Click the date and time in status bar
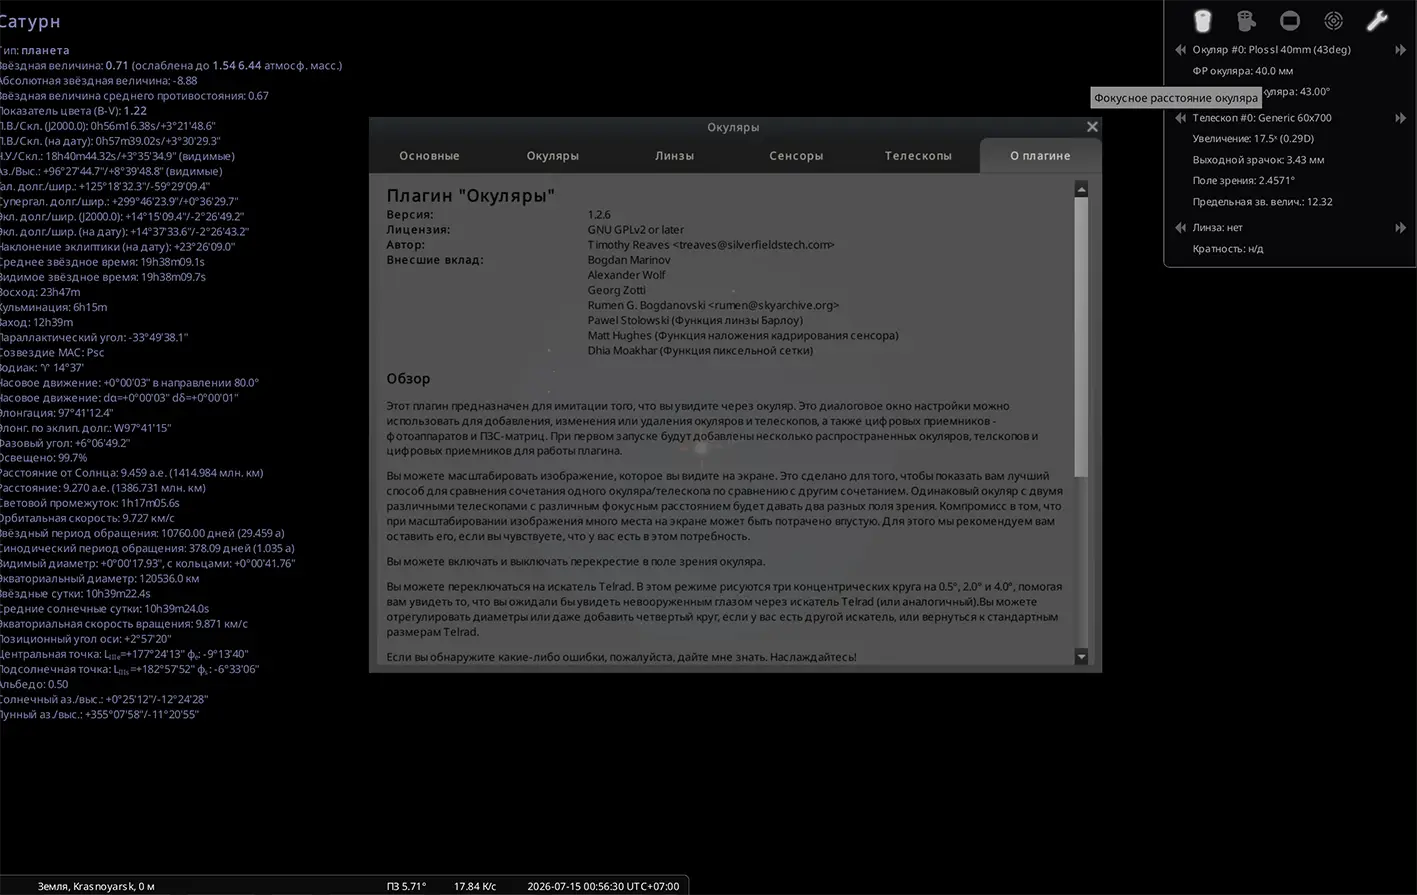The width and height of the screenshot is (1417, 895). click(602, 886)
